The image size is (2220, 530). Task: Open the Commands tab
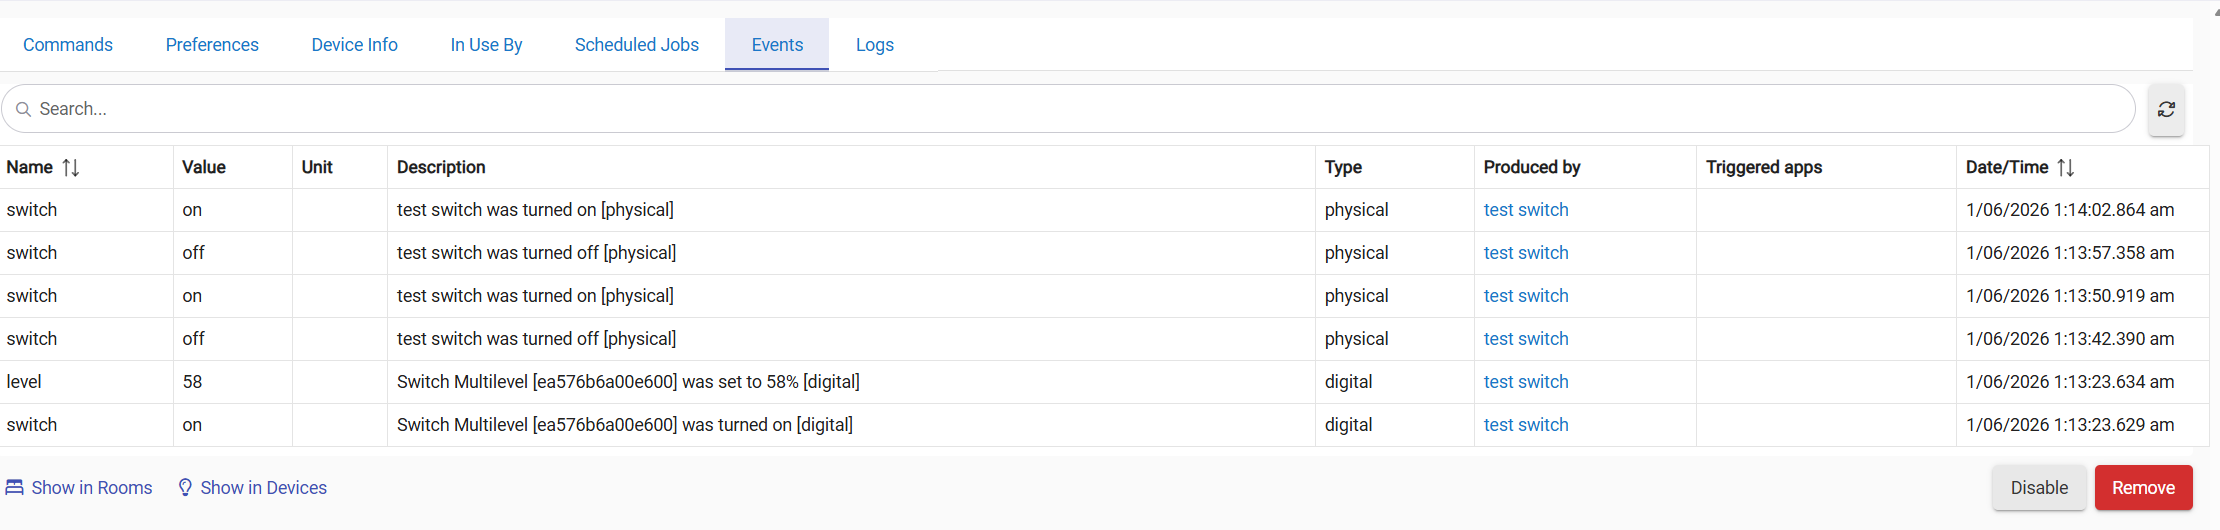click(68, 45)
